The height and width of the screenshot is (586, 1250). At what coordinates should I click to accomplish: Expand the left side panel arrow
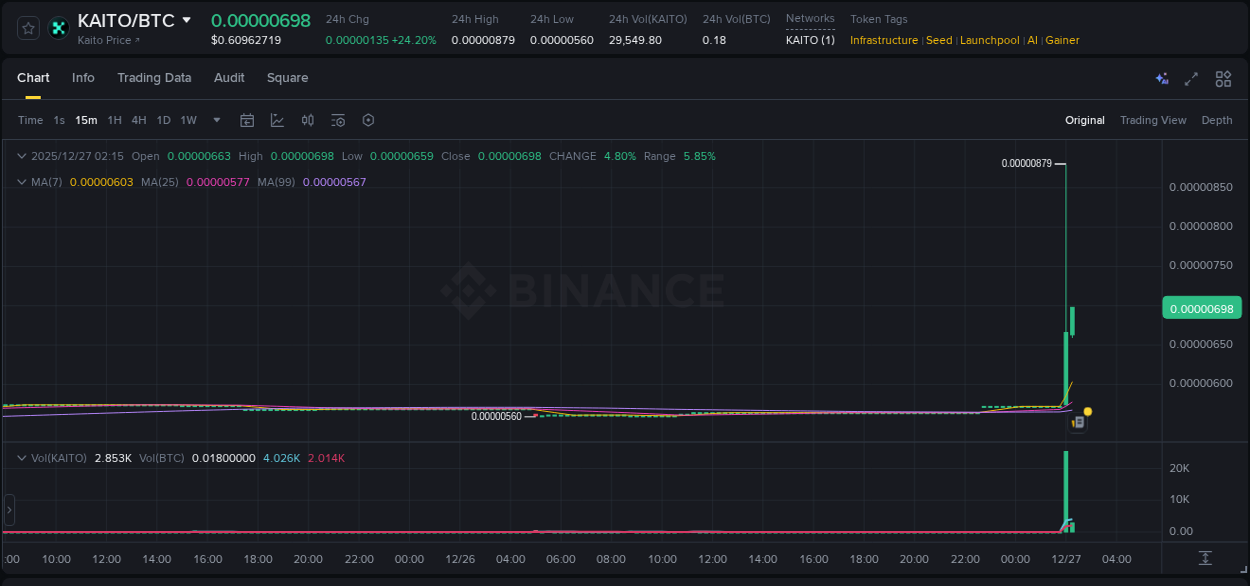[8, 510]
